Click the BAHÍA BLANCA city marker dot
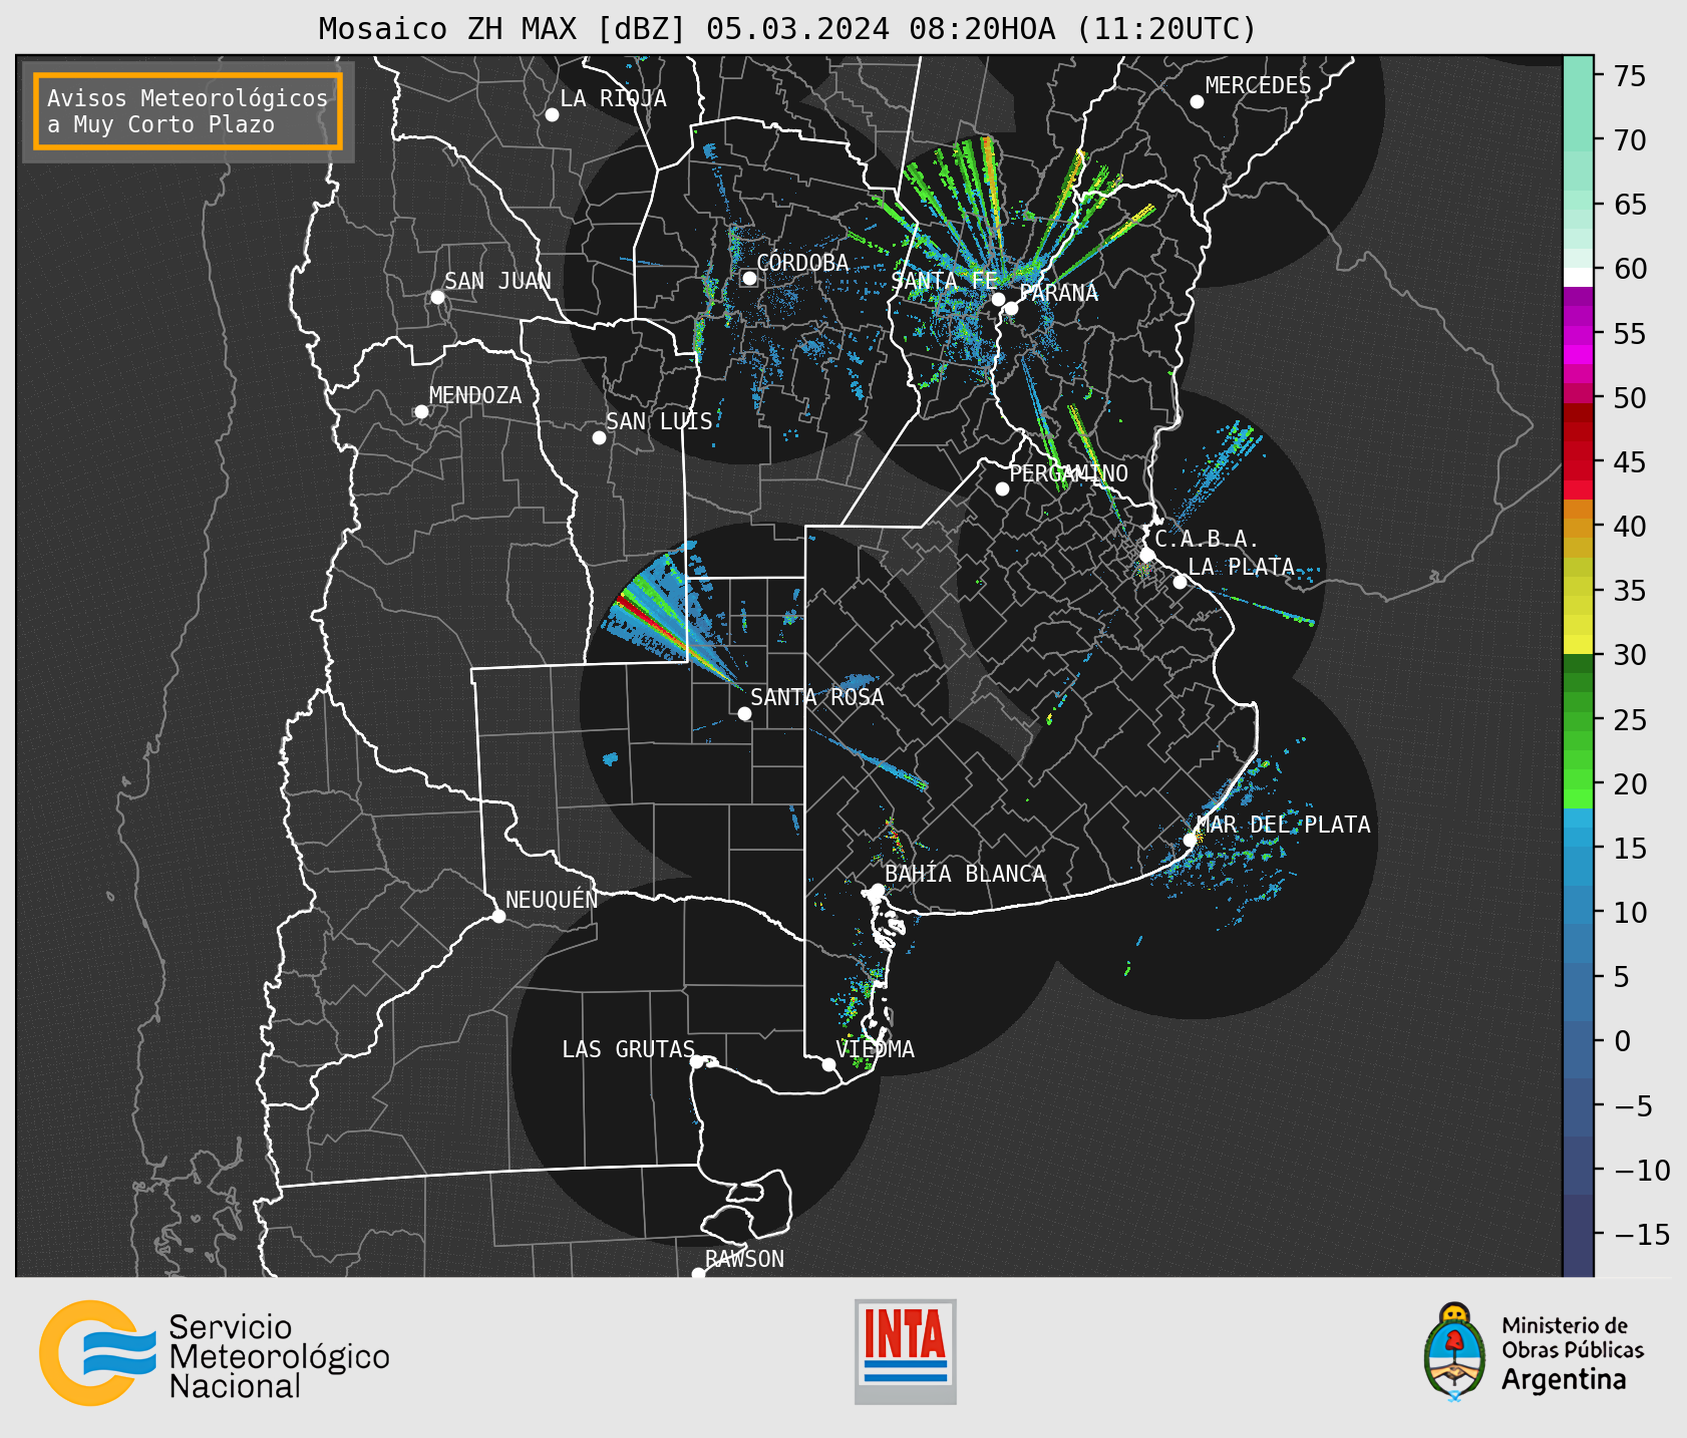The width and height of the screenshot is (1687, 1438). [877, 890]
